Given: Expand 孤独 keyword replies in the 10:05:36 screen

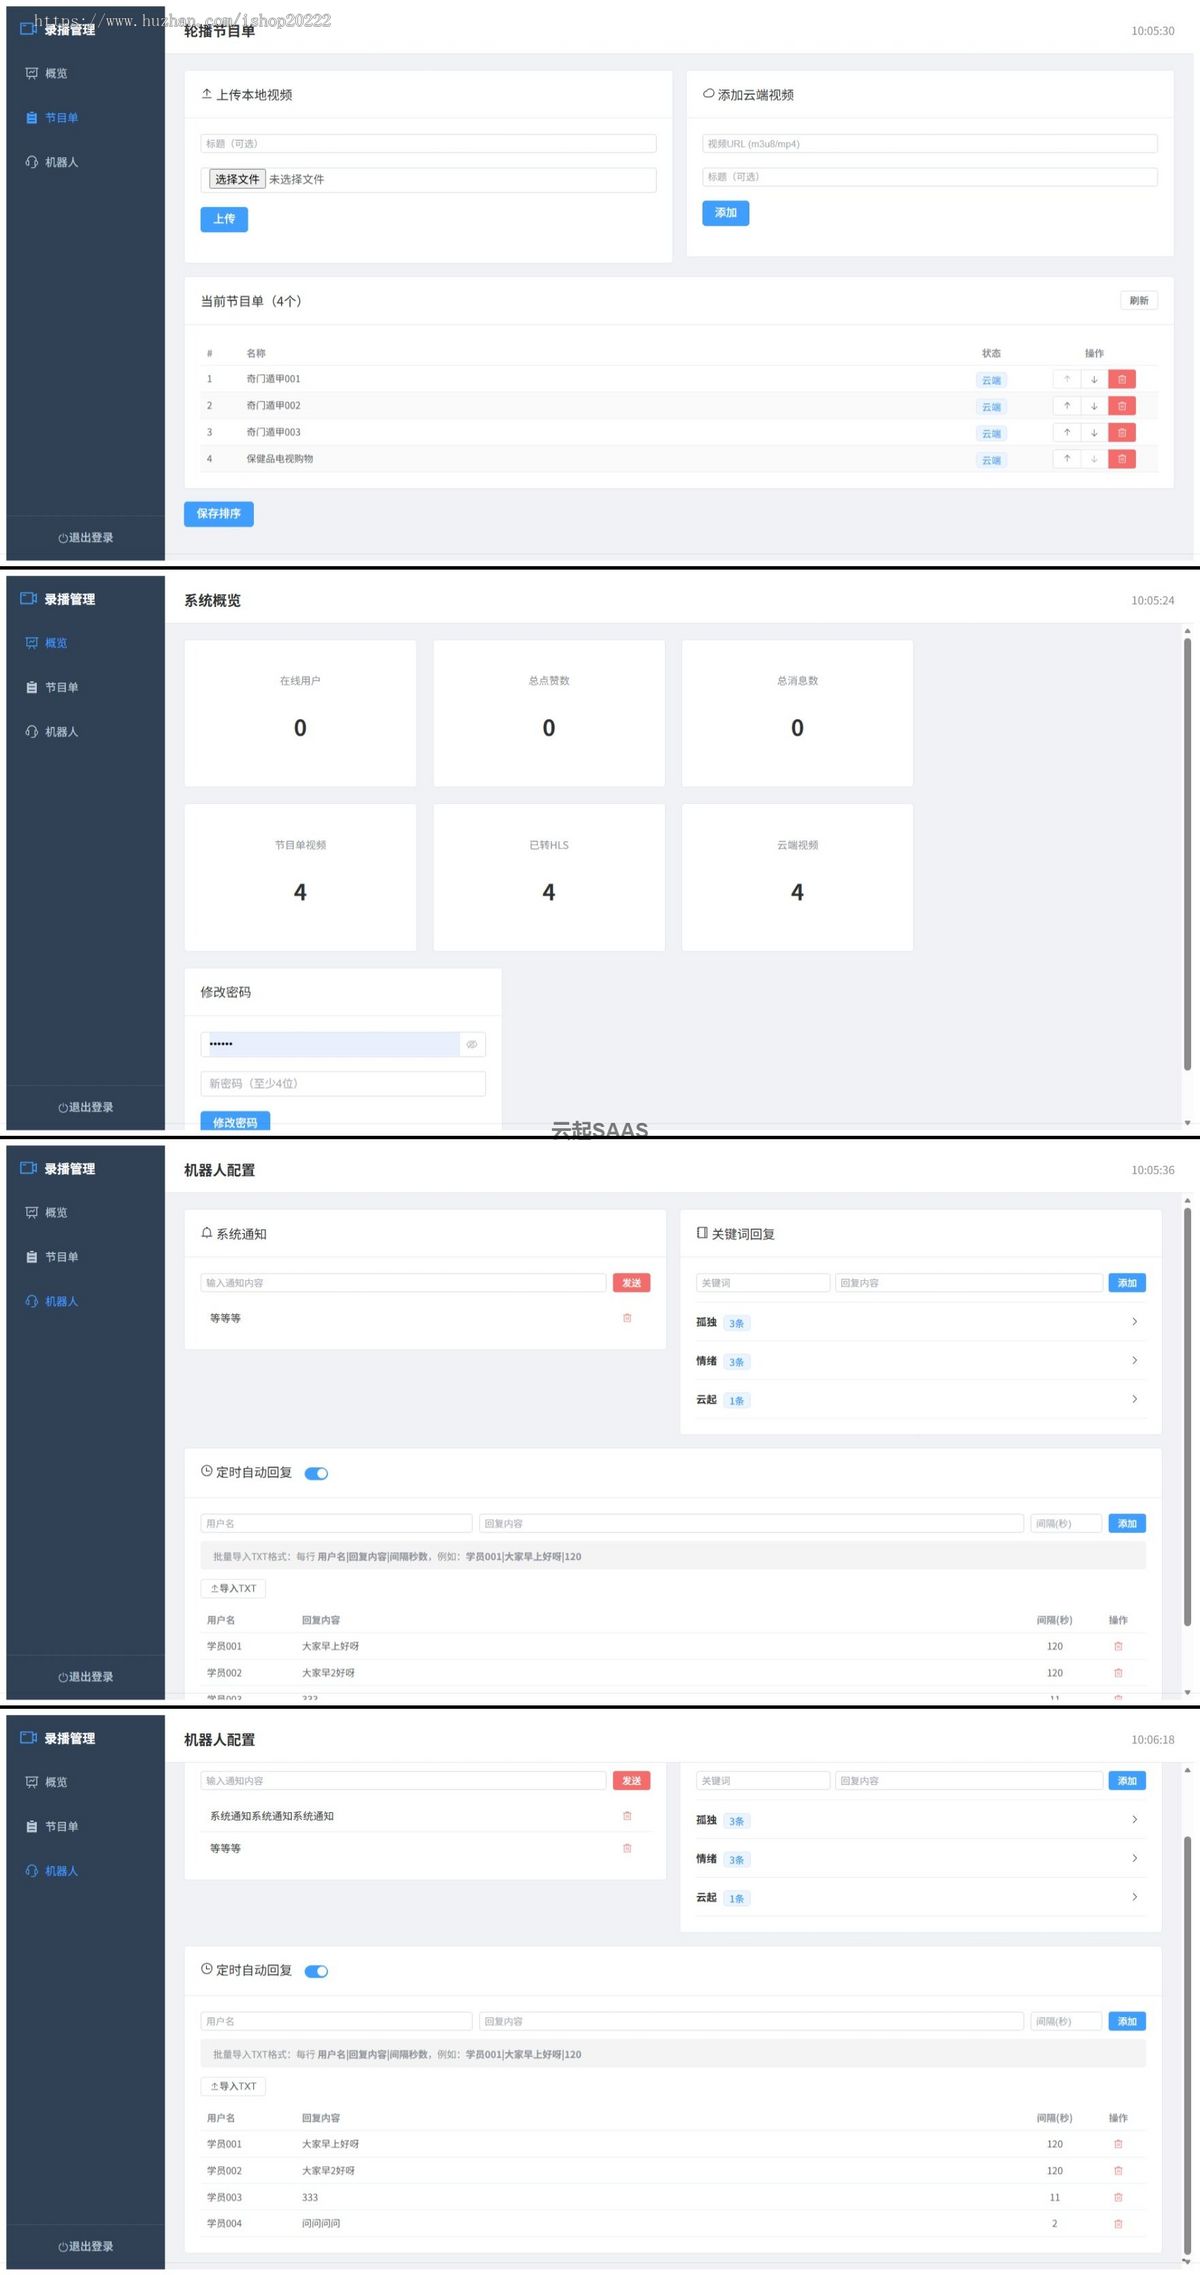Looking at the screenshot, I should [1134, 1322].
